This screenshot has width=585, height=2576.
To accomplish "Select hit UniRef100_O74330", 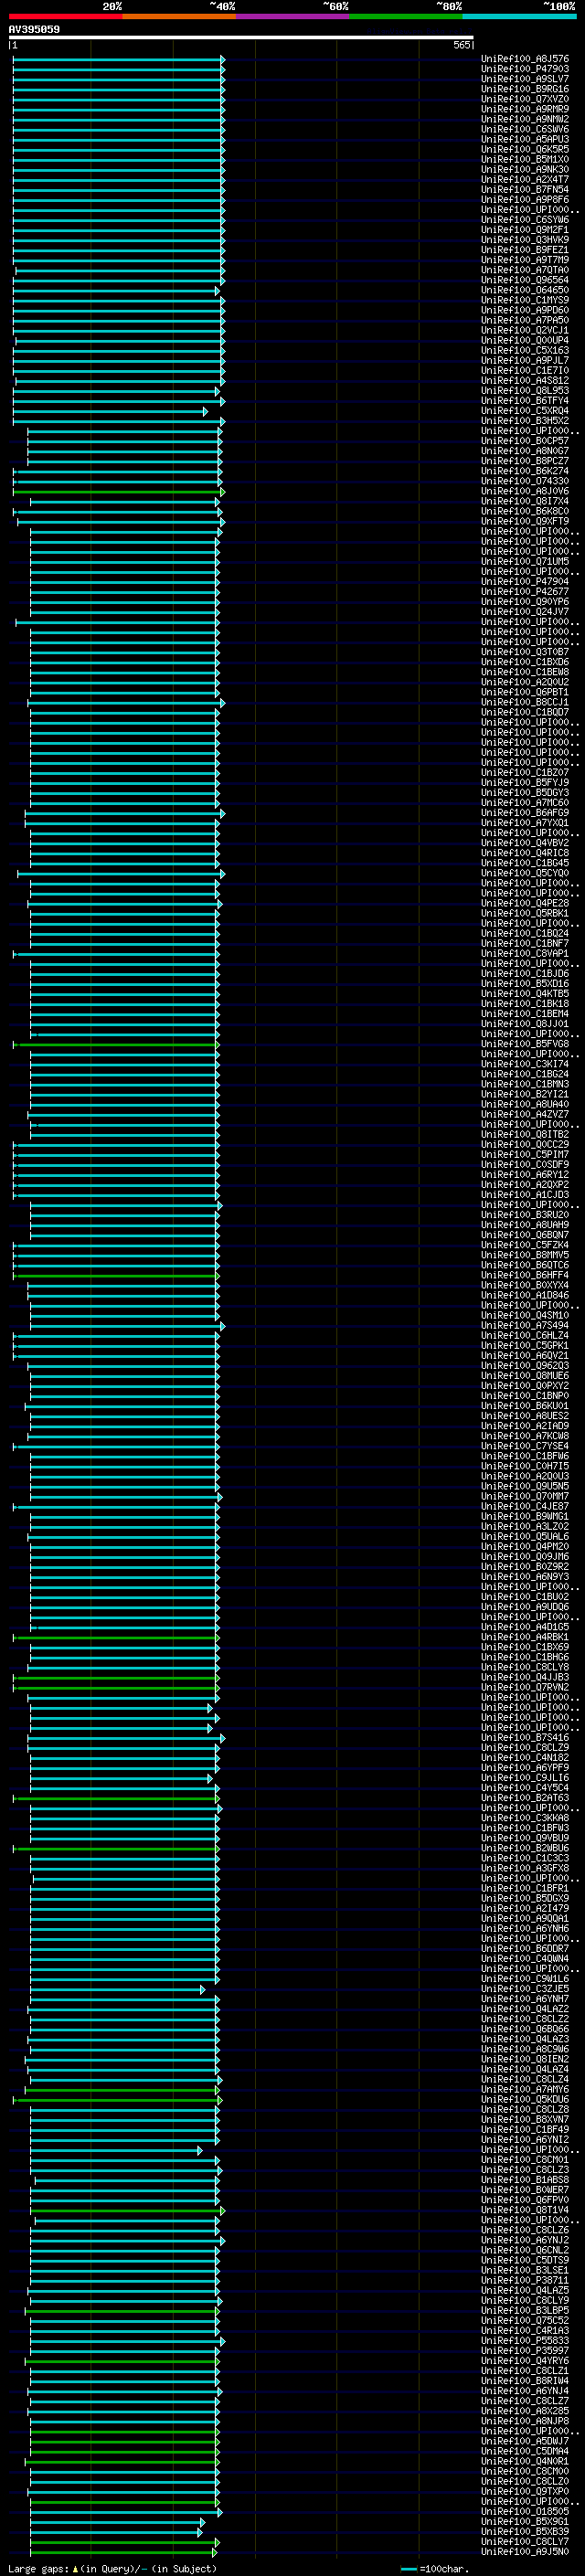I will click(525, 481).
